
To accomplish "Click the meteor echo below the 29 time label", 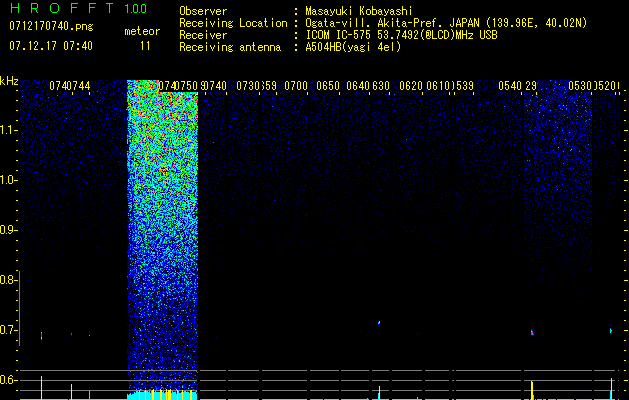I will coord(532,332).
